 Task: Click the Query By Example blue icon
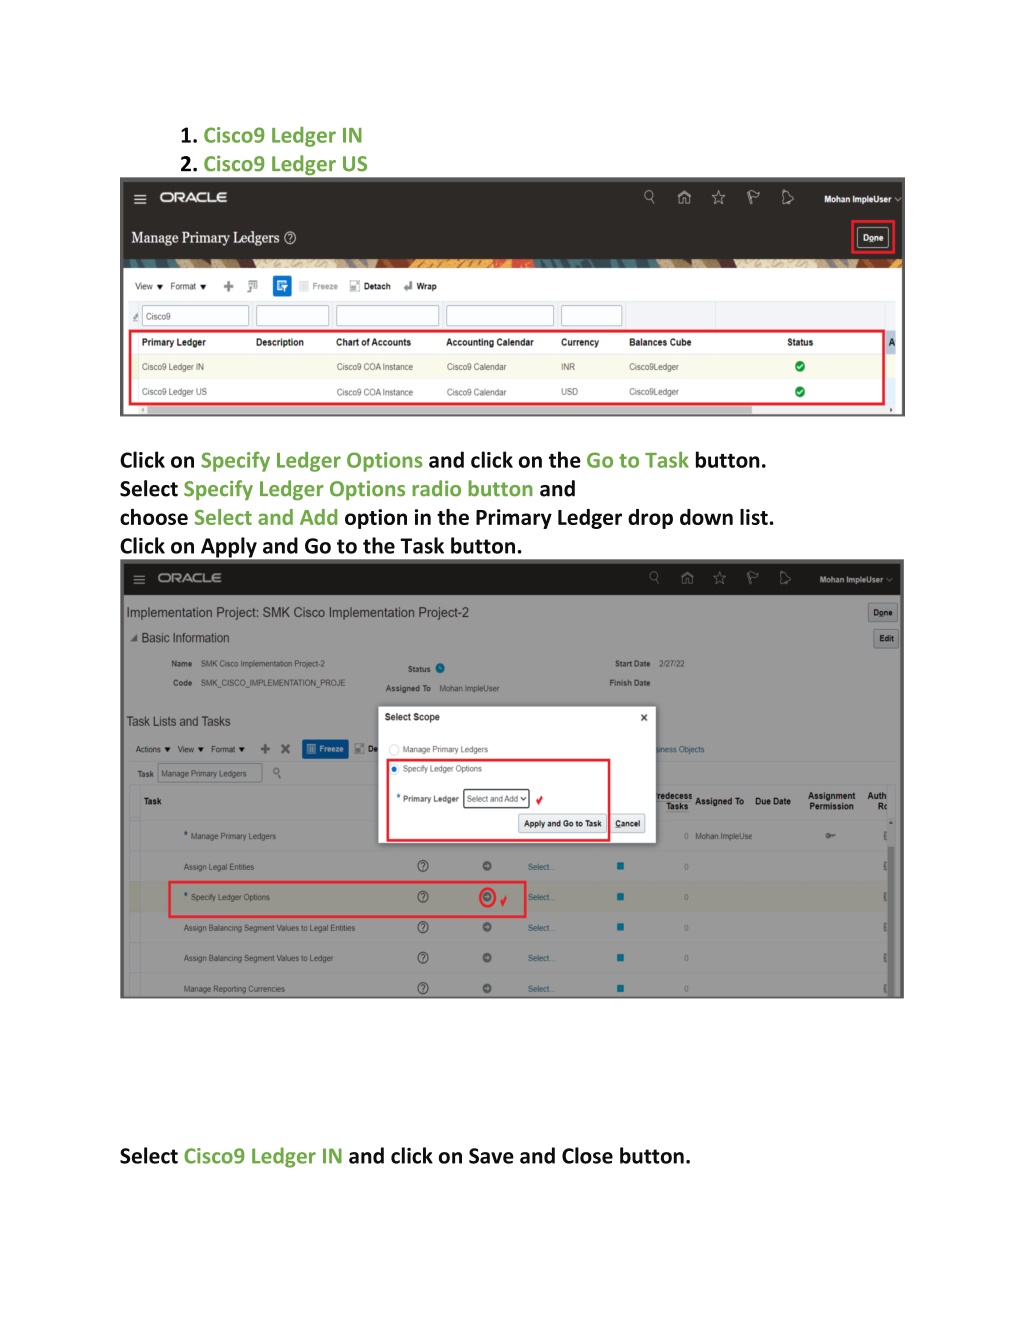pos(282,286)
